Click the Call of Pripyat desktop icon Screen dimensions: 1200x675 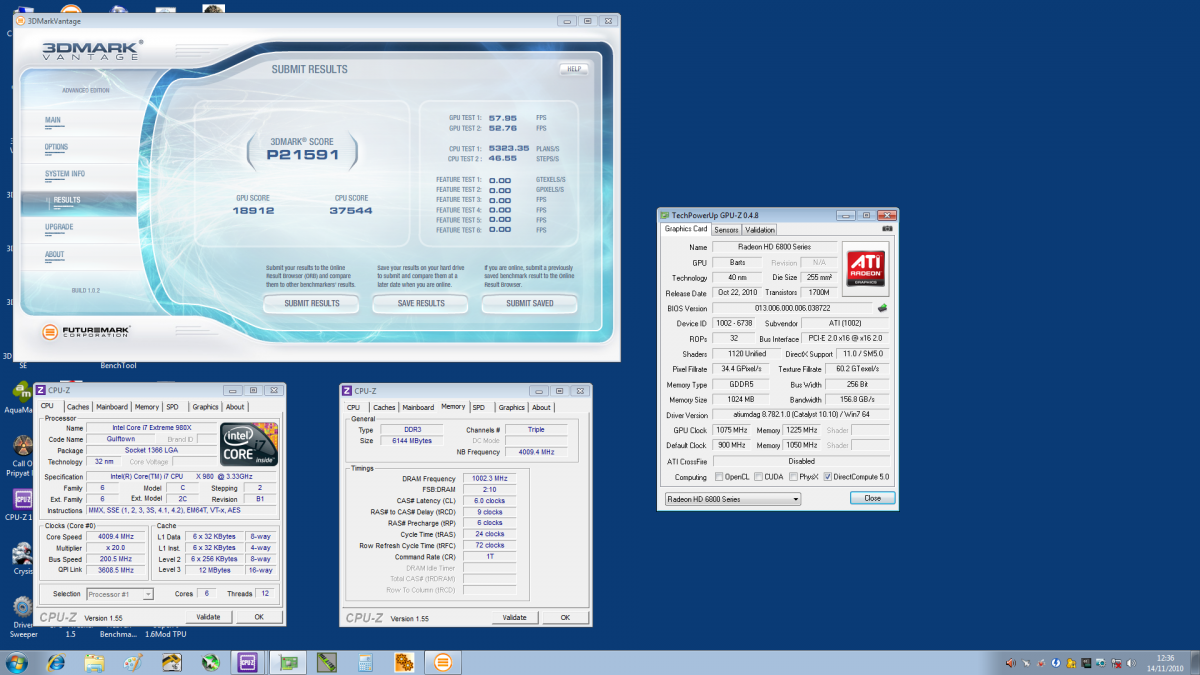click(x=21, y=447)
